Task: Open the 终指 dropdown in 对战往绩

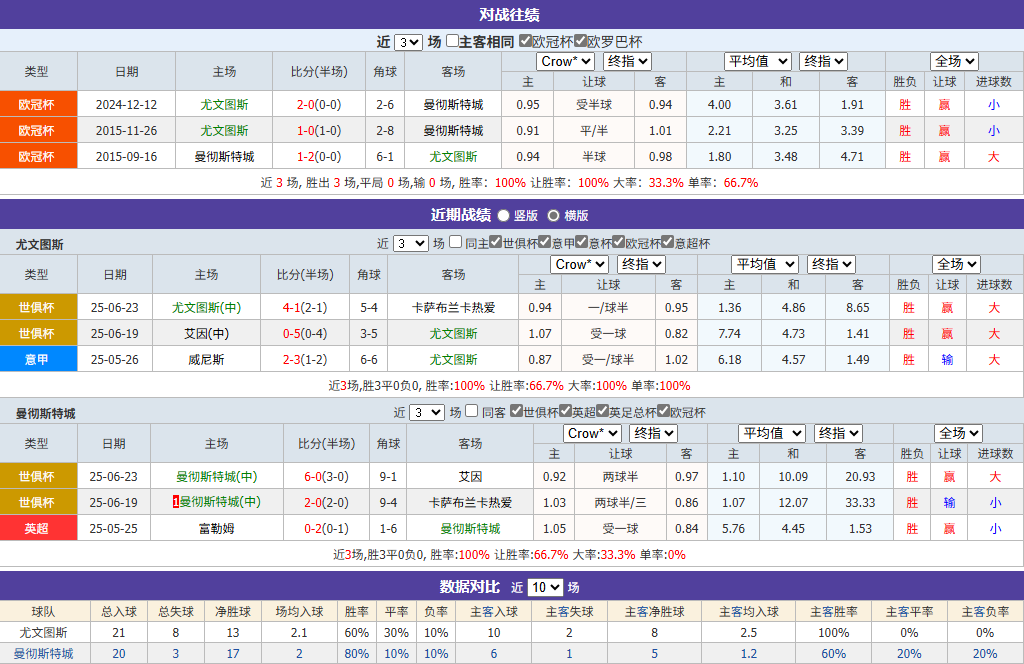Action: [x=627, y=61]
